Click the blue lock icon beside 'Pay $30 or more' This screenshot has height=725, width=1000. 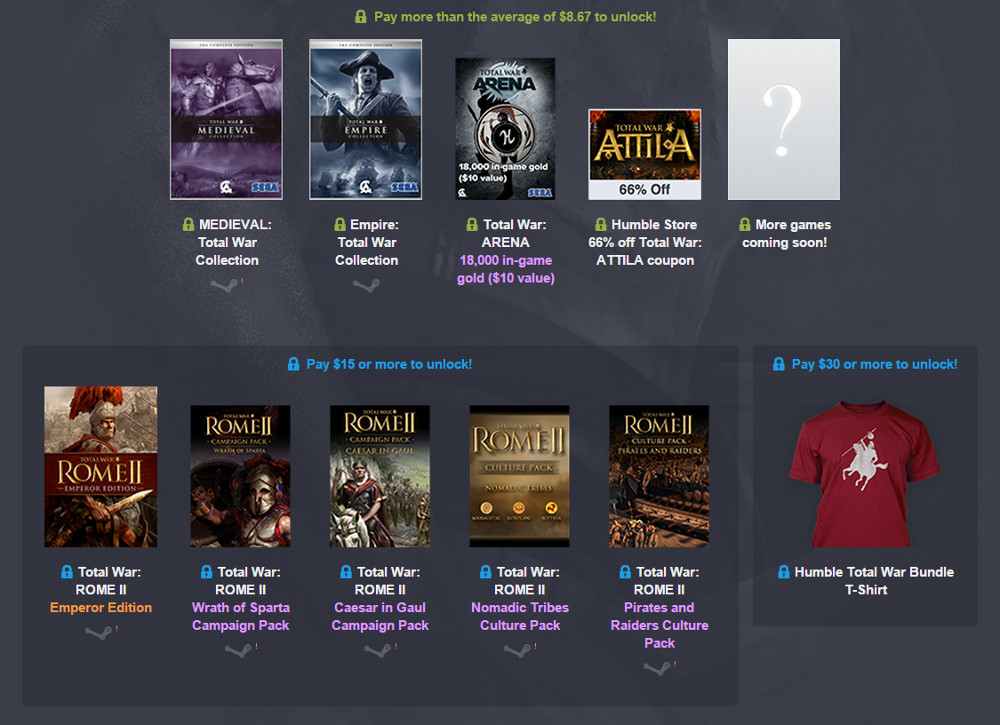coord(779,364)
